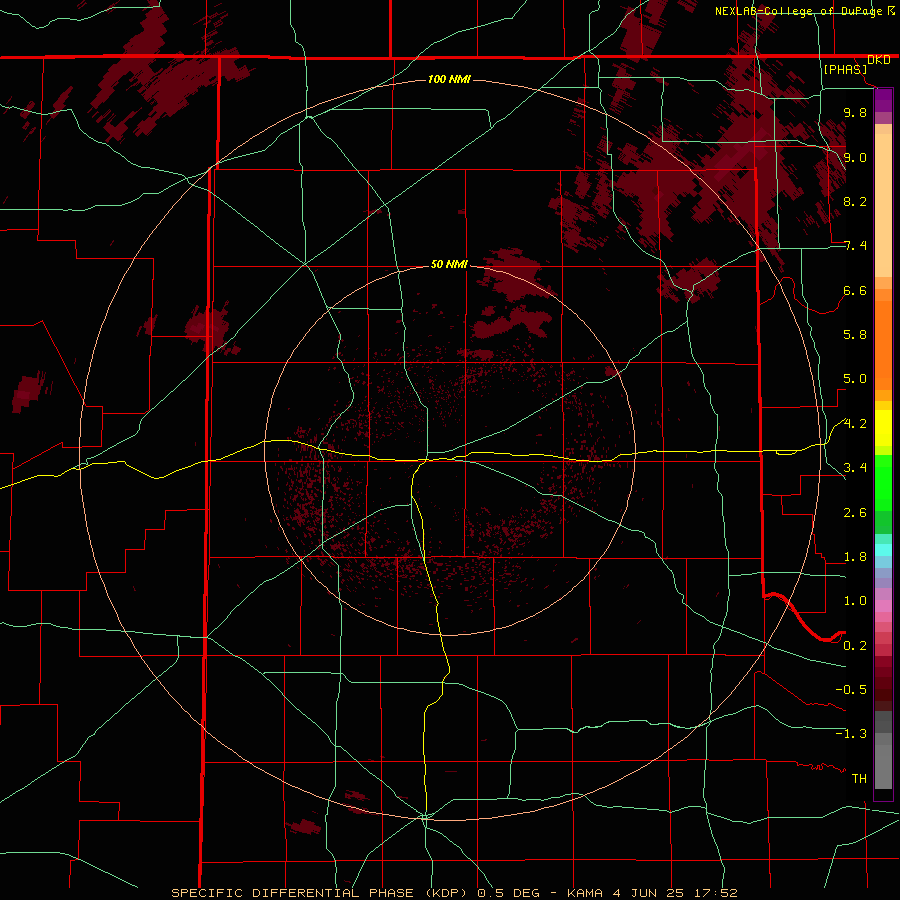
Task: Pick the purple band atop the color bar
Action: point(883,100)
